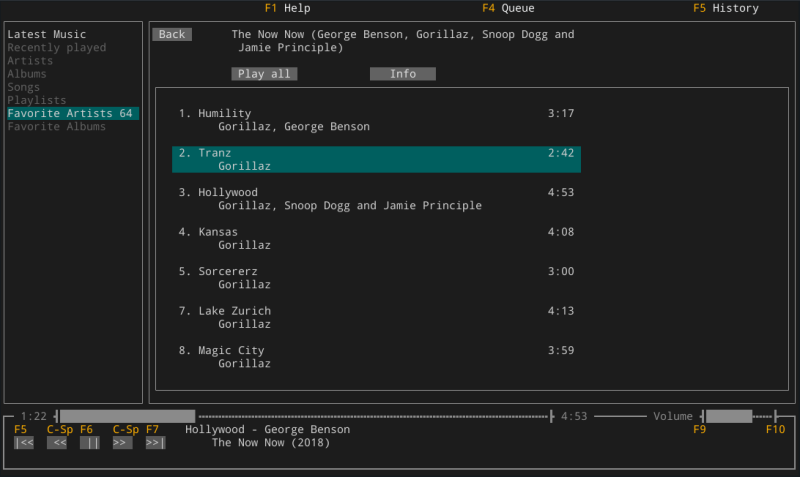Screen dimensions: 800x477
Task: Select track 3 Hollywood
Action: point(377,199)
